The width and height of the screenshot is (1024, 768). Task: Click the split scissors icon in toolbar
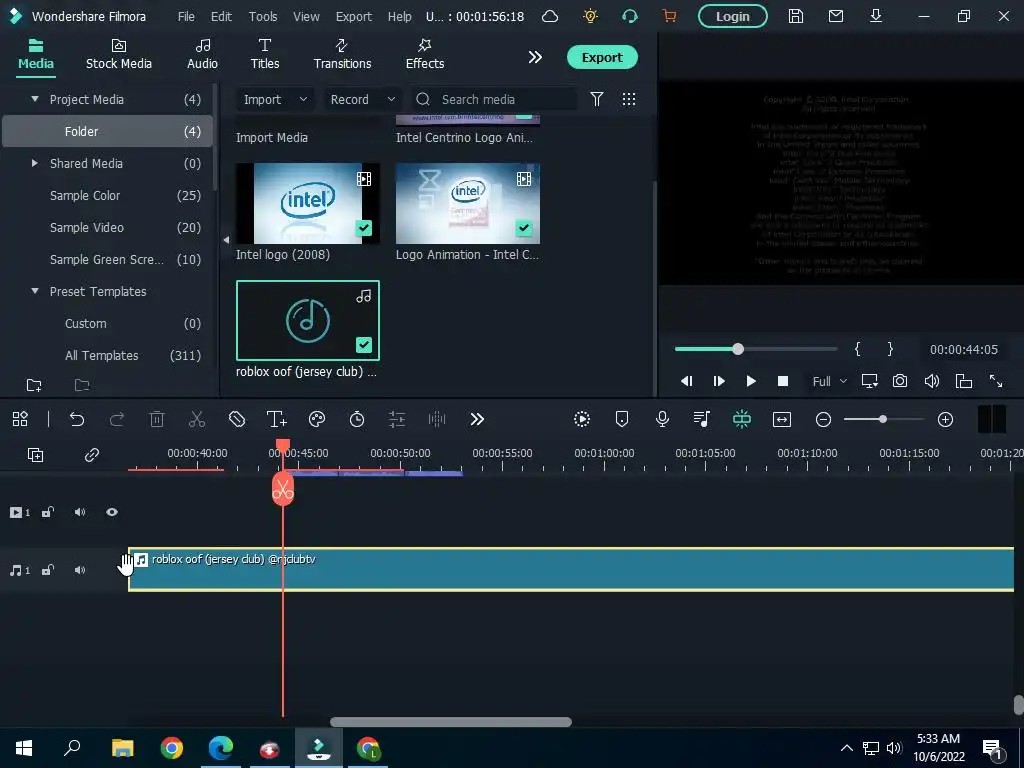click(x=197, y=419)
